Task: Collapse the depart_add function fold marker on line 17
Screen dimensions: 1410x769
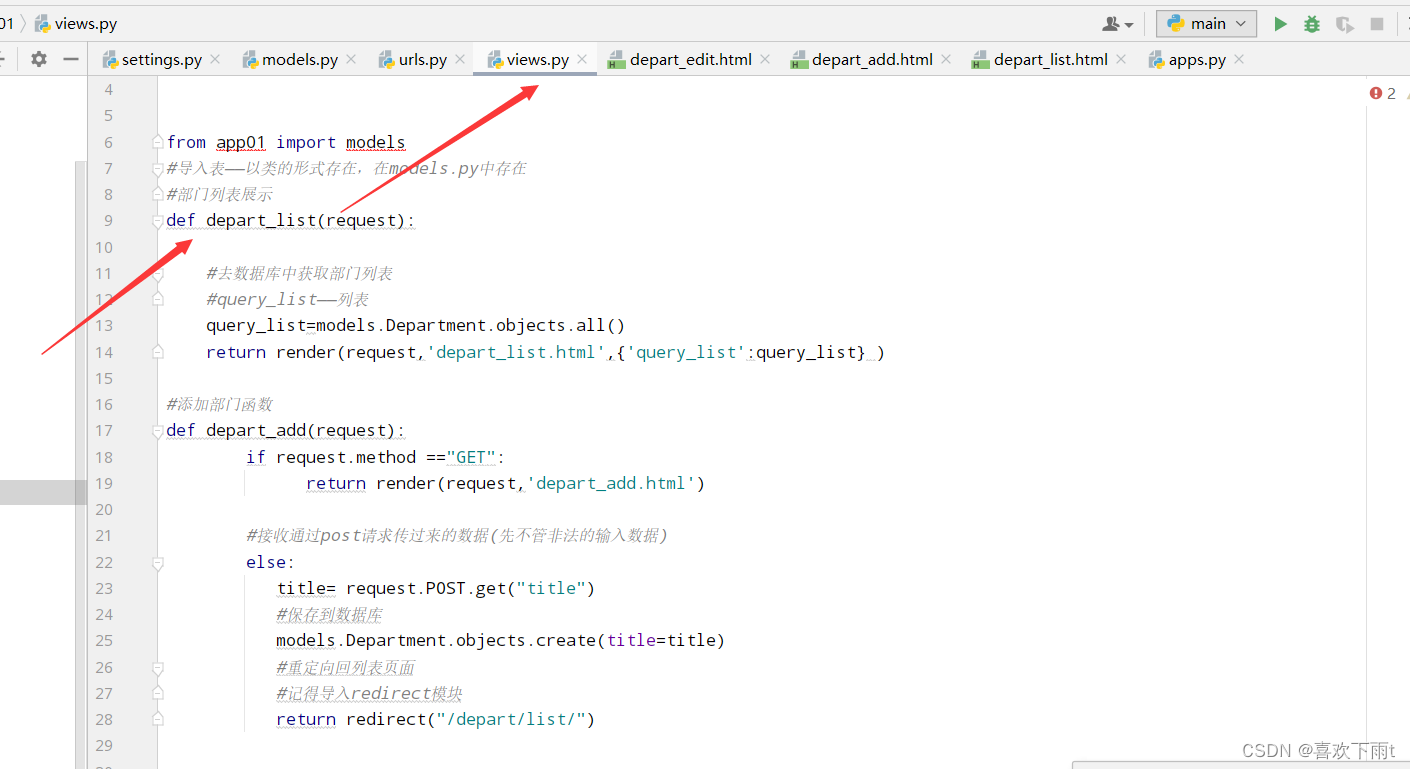Action: point(157,430)
